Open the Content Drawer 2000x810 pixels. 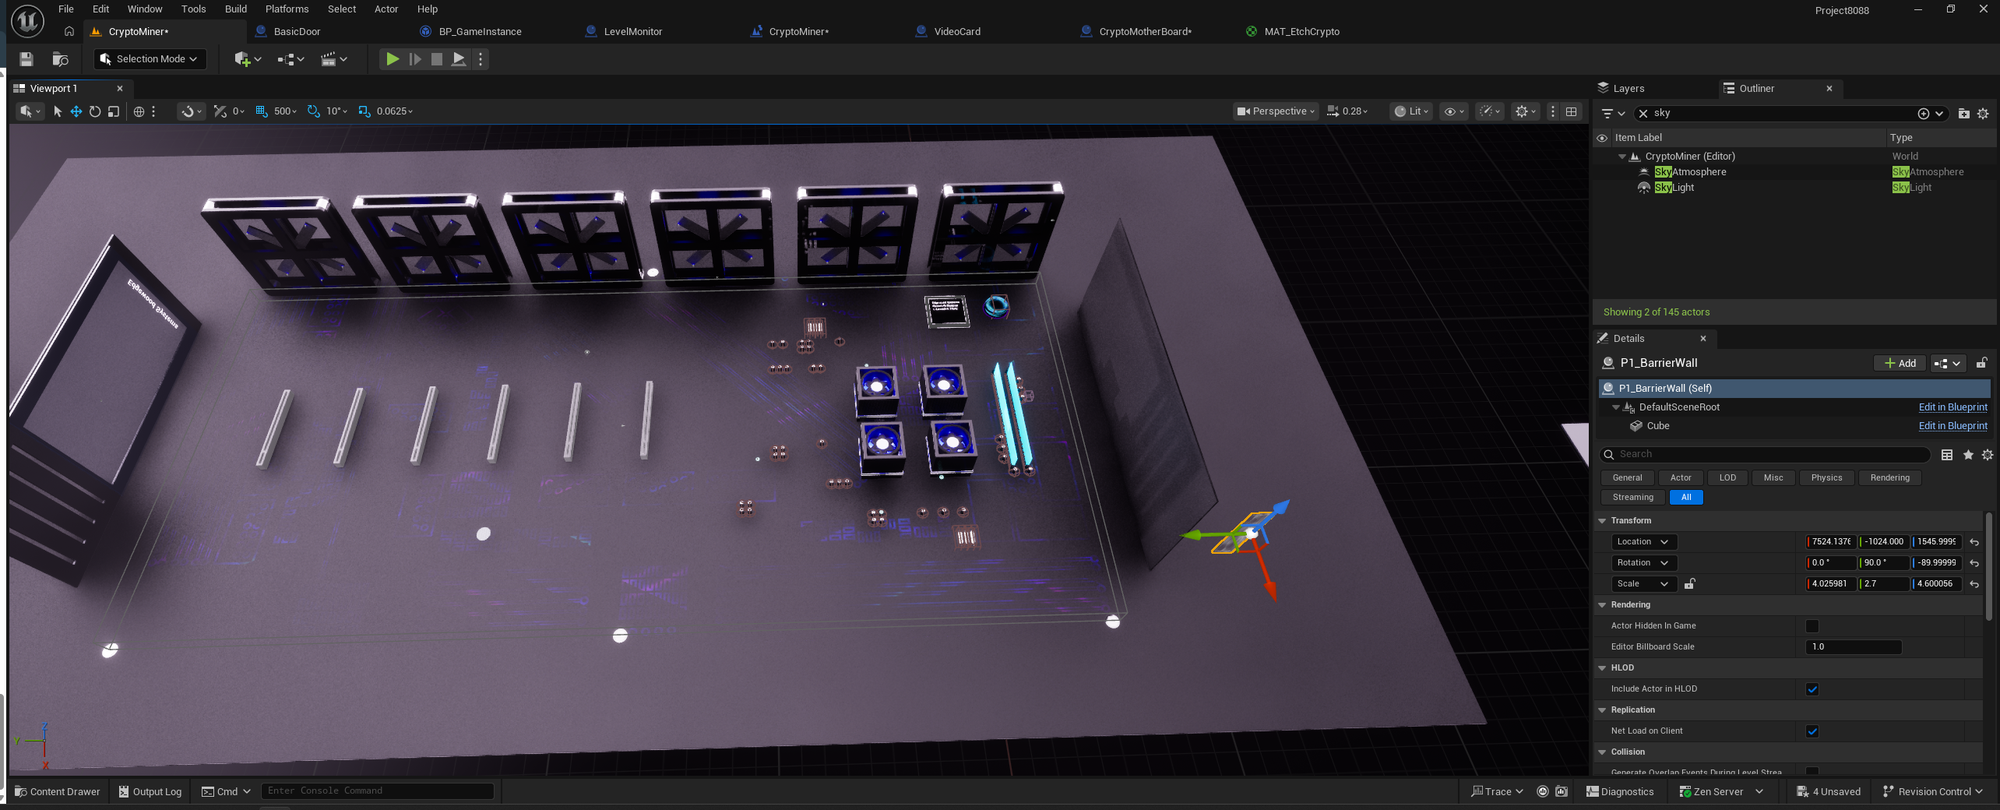tap(58, 792)
